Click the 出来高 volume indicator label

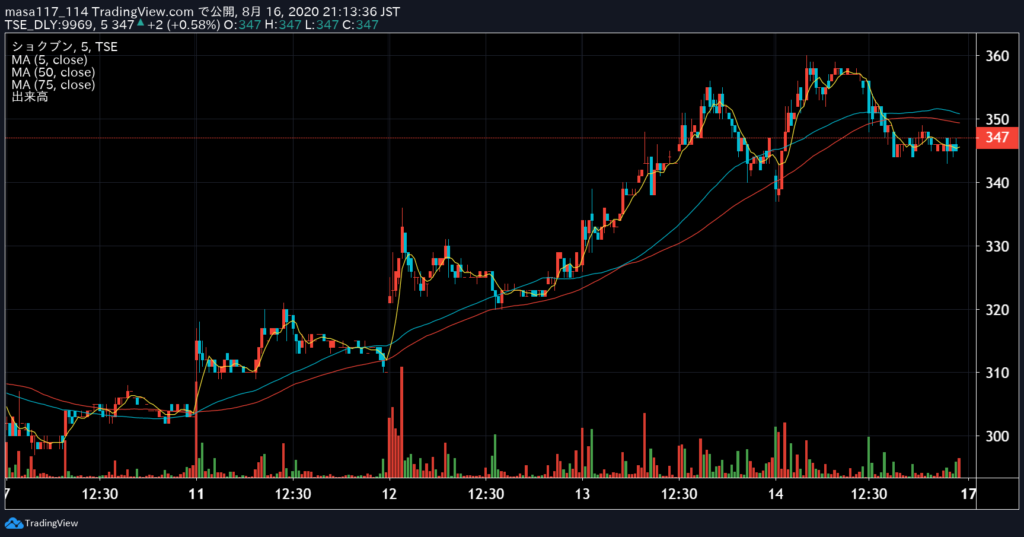click(x=29, y=97)
